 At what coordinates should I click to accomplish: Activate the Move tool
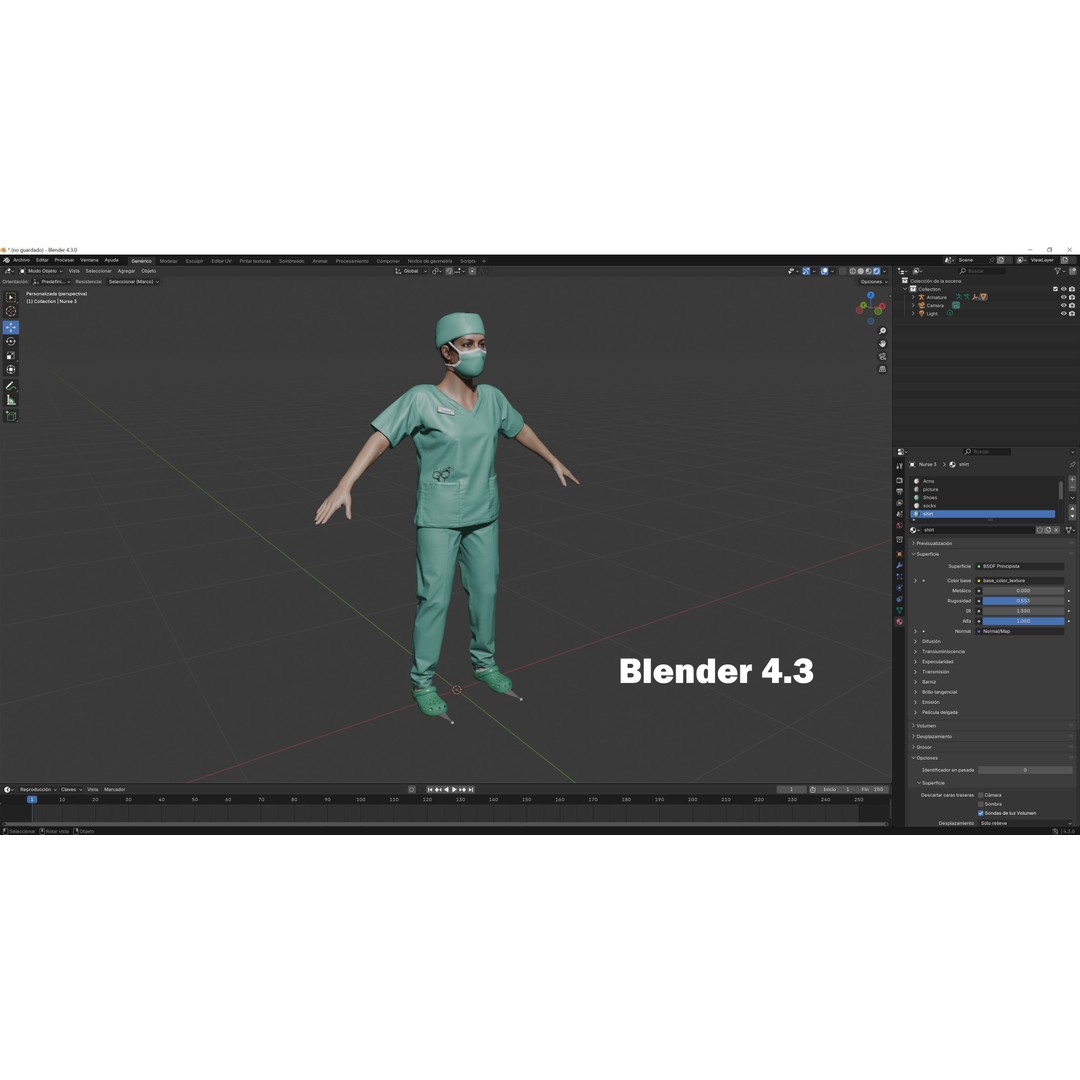pyautogui.click(x=10, y=327)
